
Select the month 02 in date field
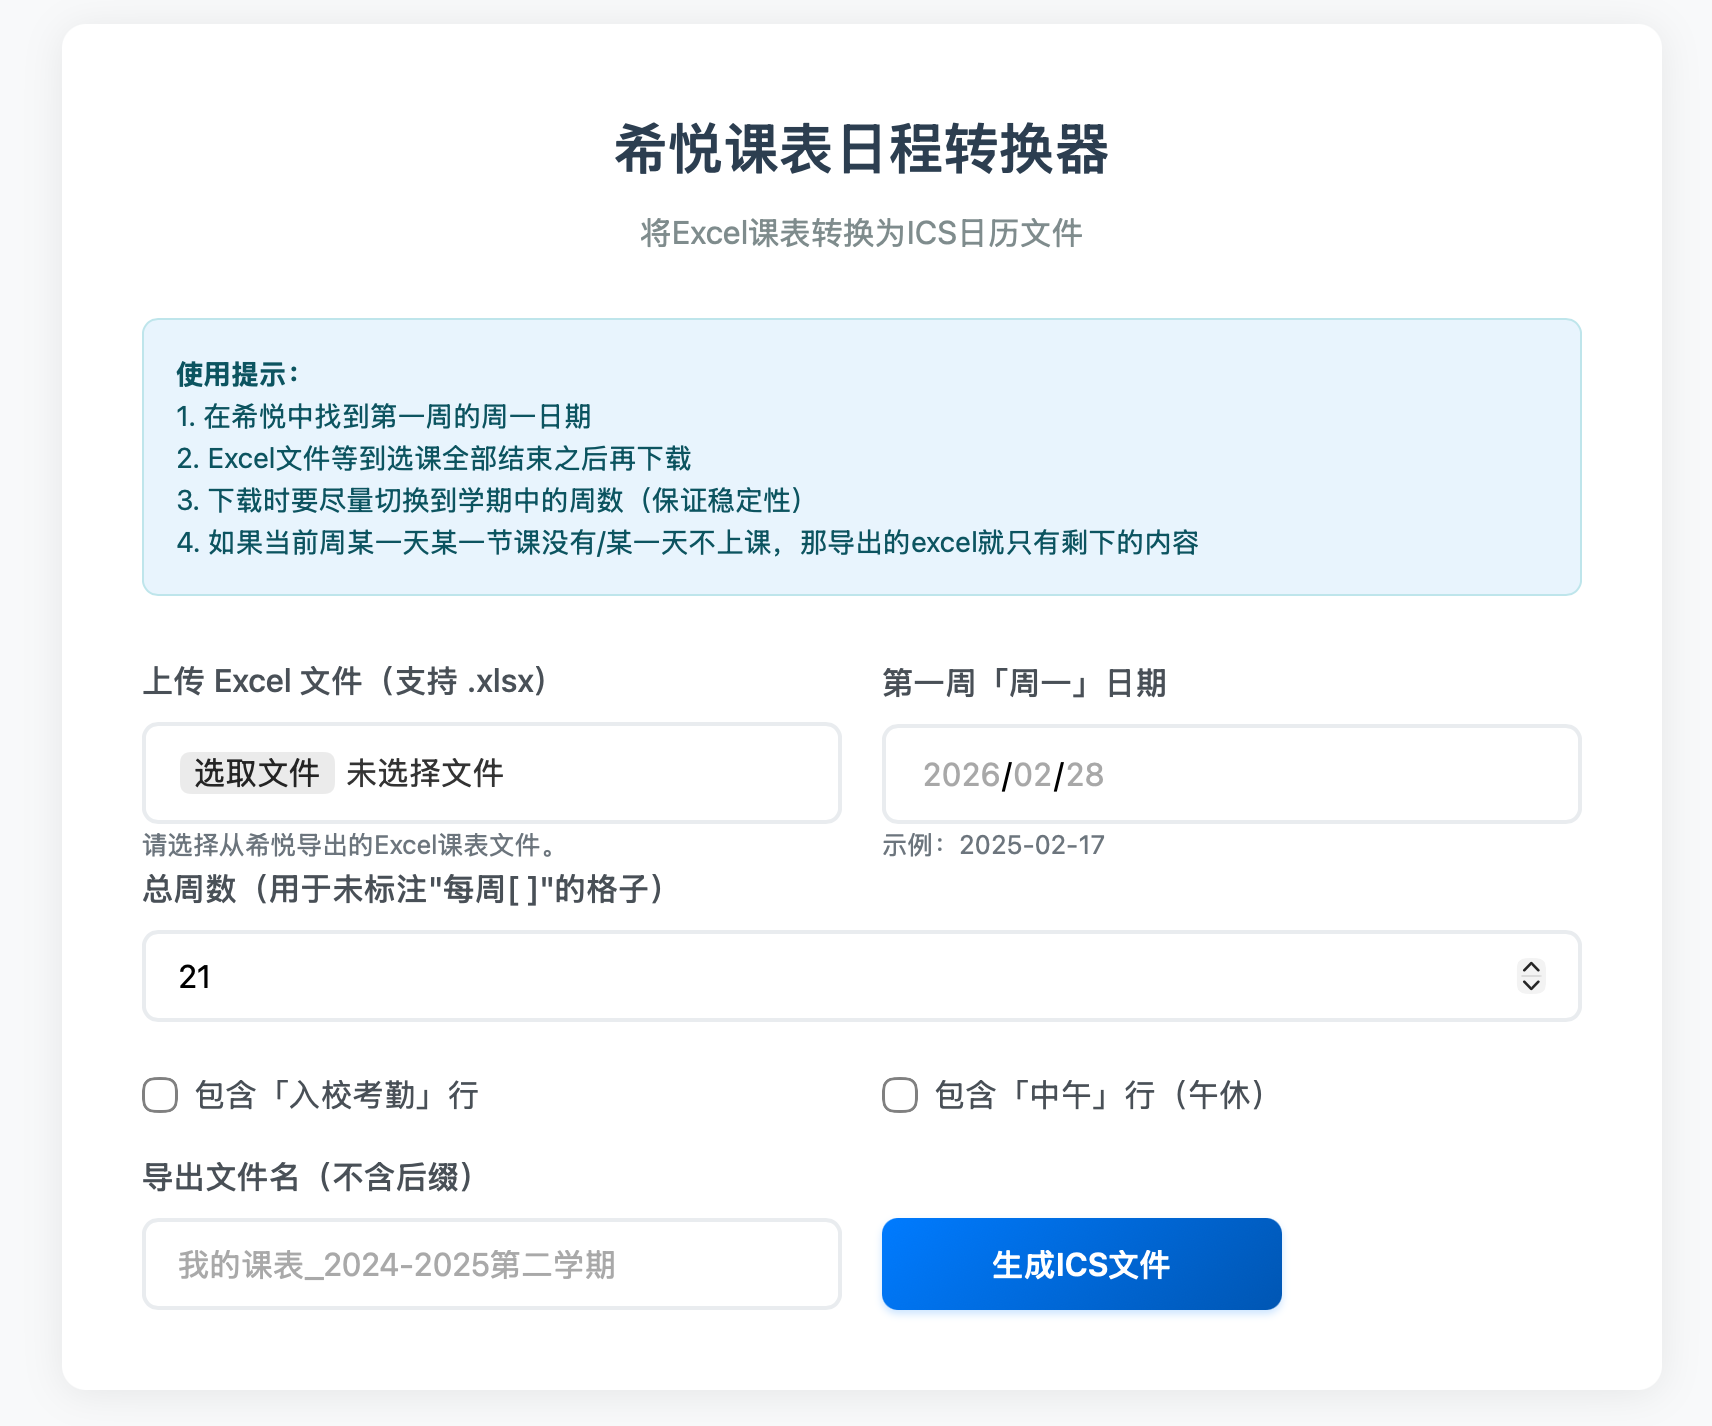point(1033,775)
